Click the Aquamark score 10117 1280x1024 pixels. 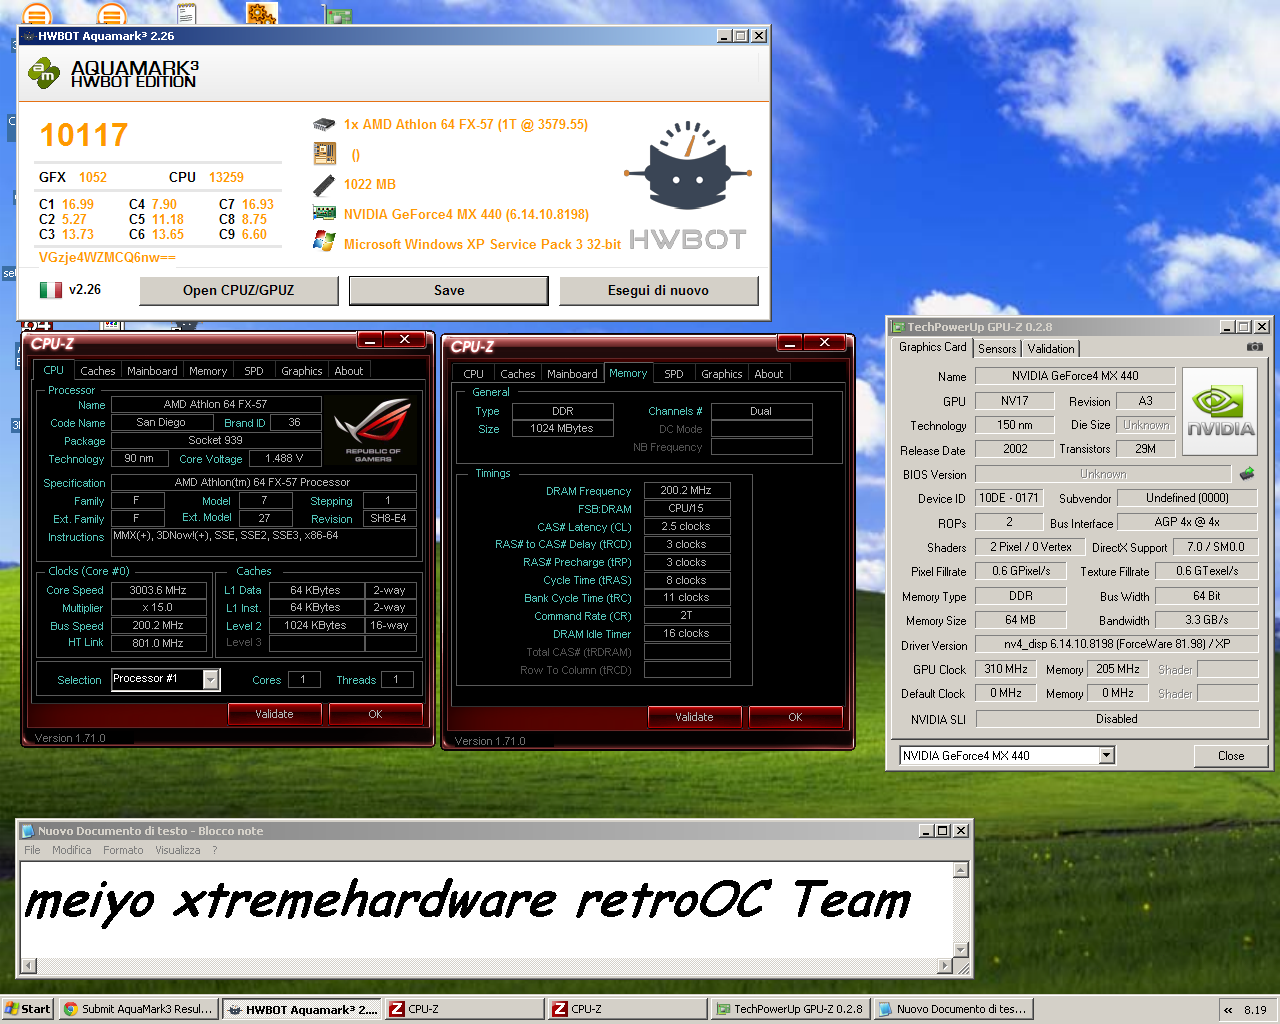pos(84,135)
